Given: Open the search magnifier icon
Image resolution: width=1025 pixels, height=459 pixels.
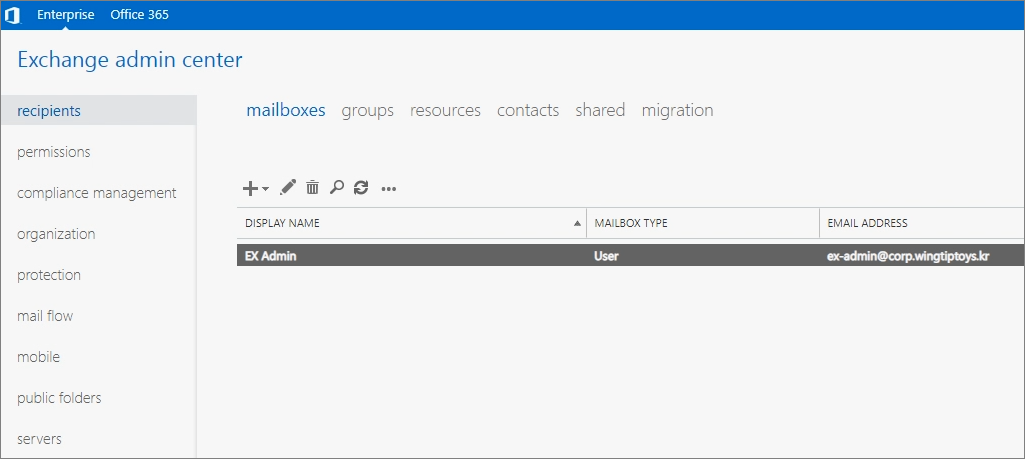Looking at the screenshot, I should (x=337, y=188).
